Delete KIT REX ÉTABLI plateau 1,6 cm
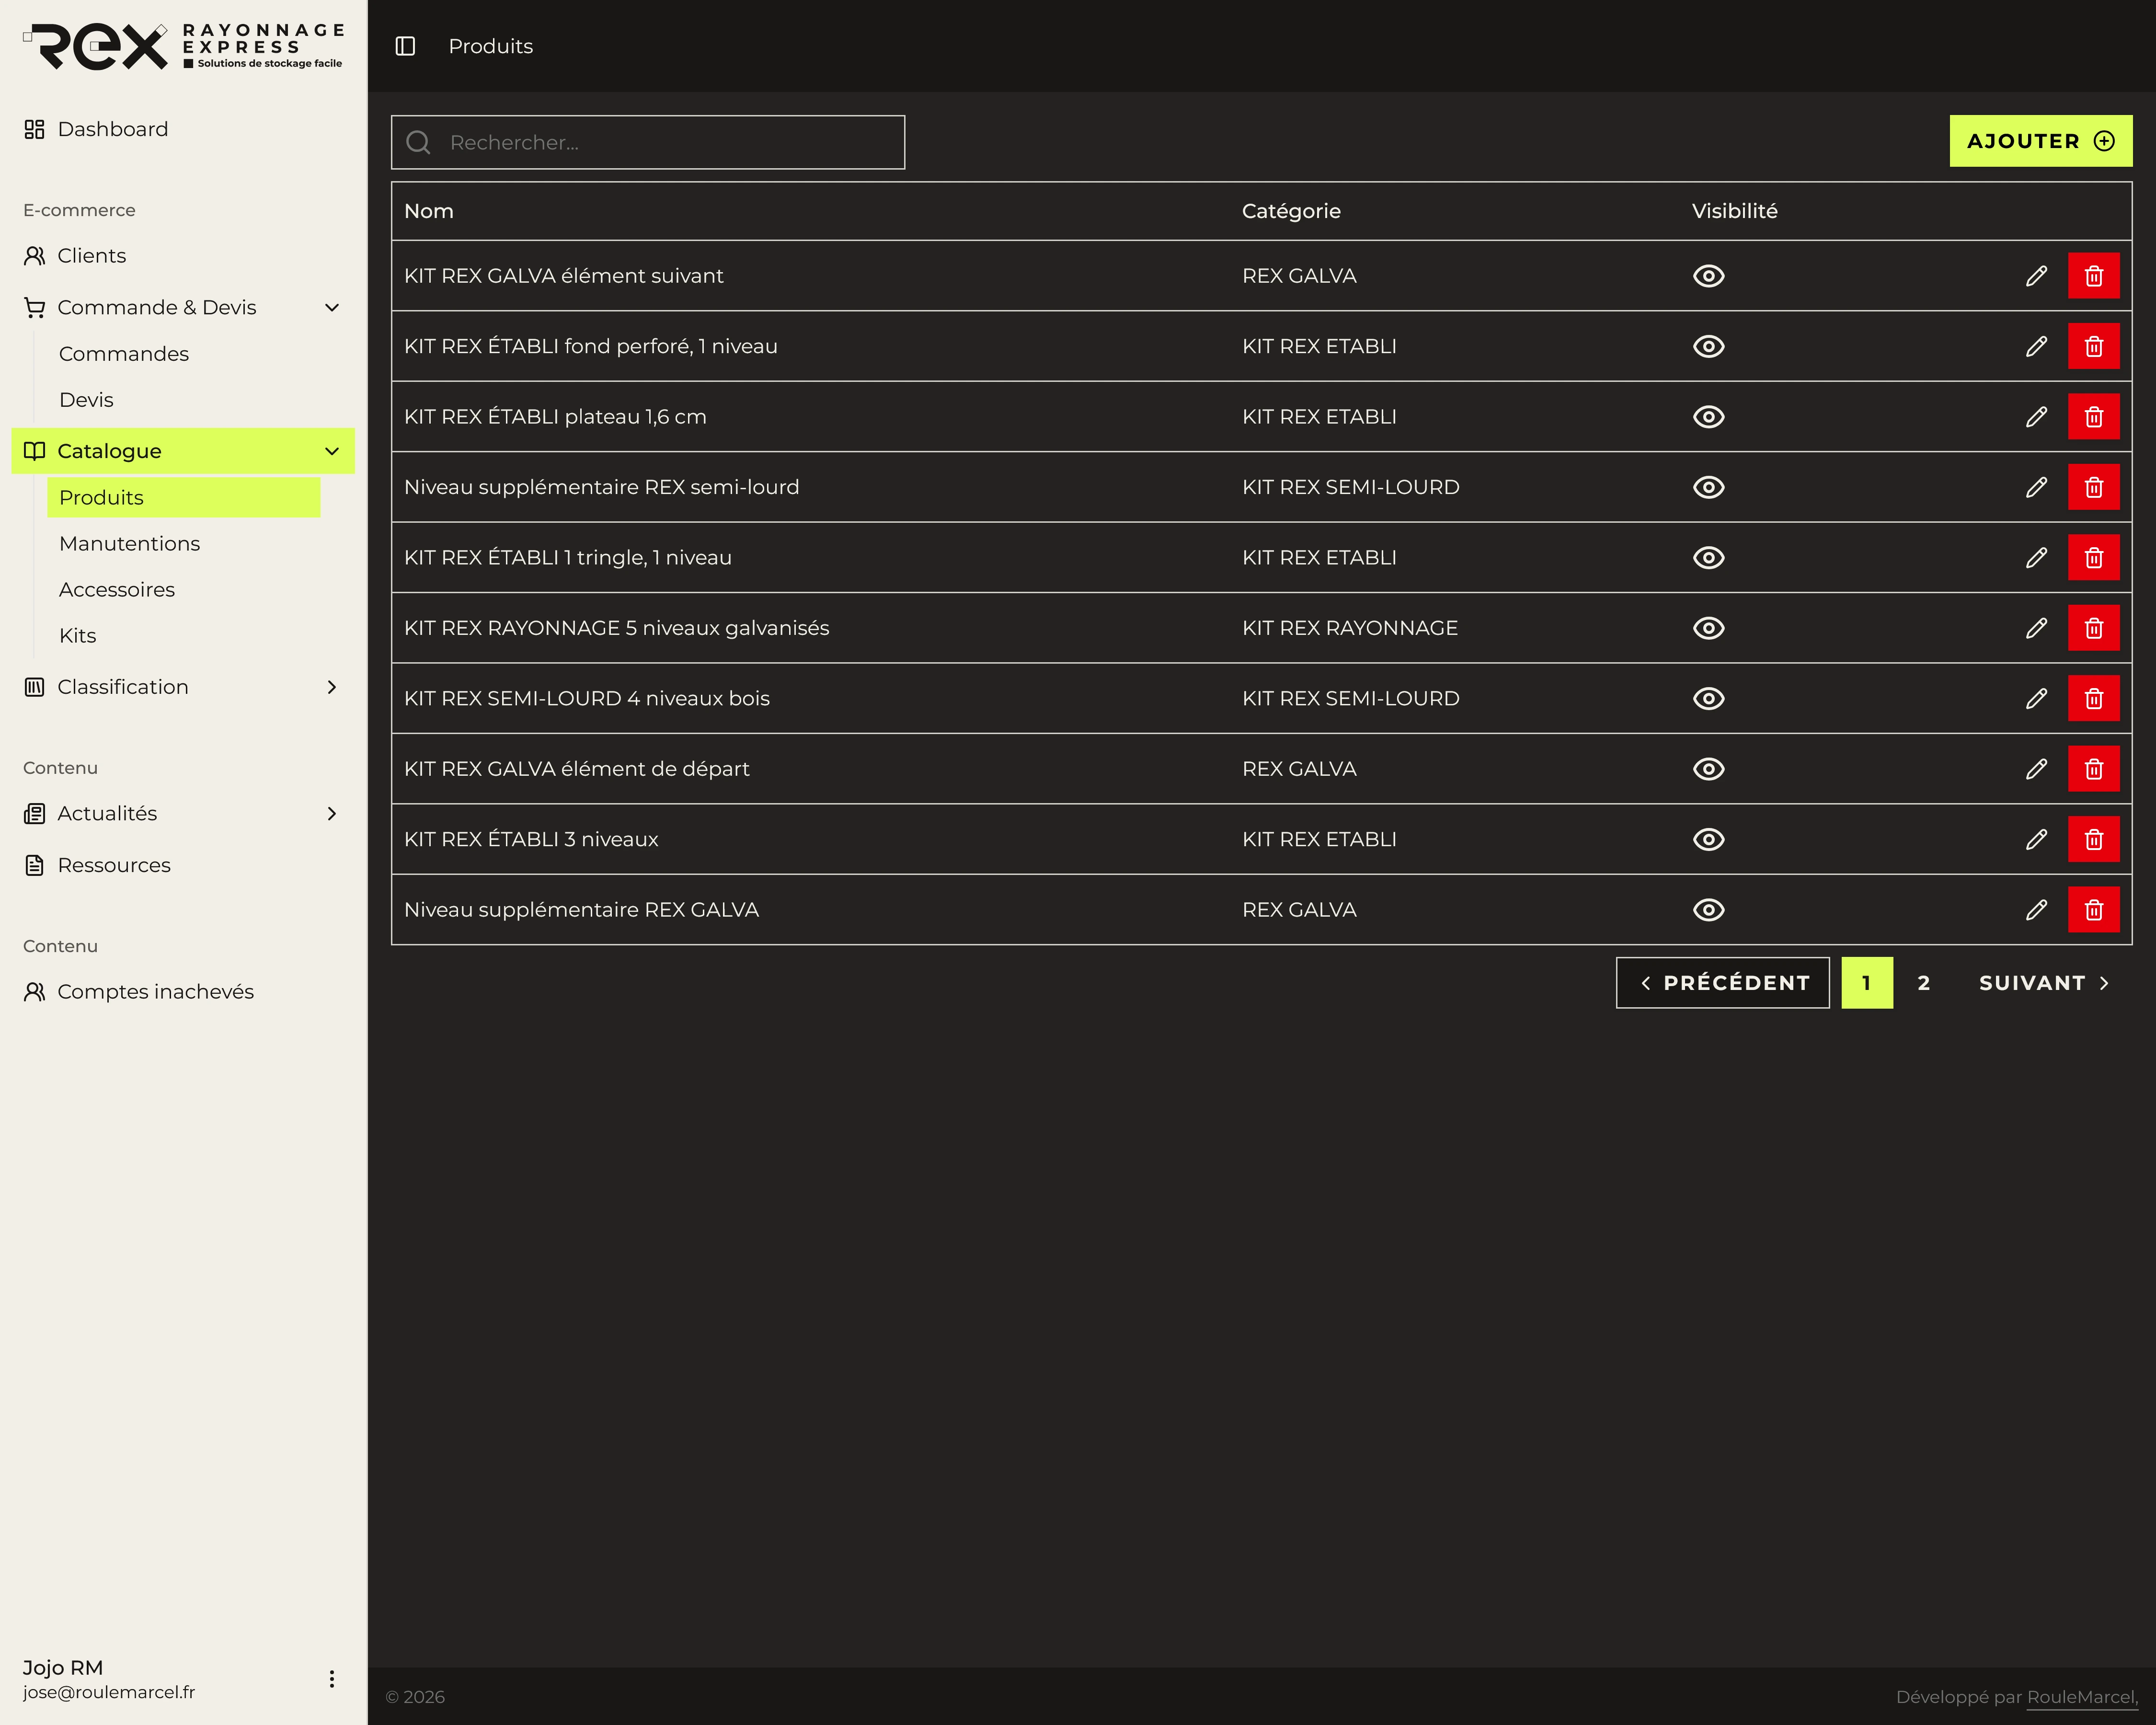The height and width of the screenshot is (1725, 2156). [2093, 417]
